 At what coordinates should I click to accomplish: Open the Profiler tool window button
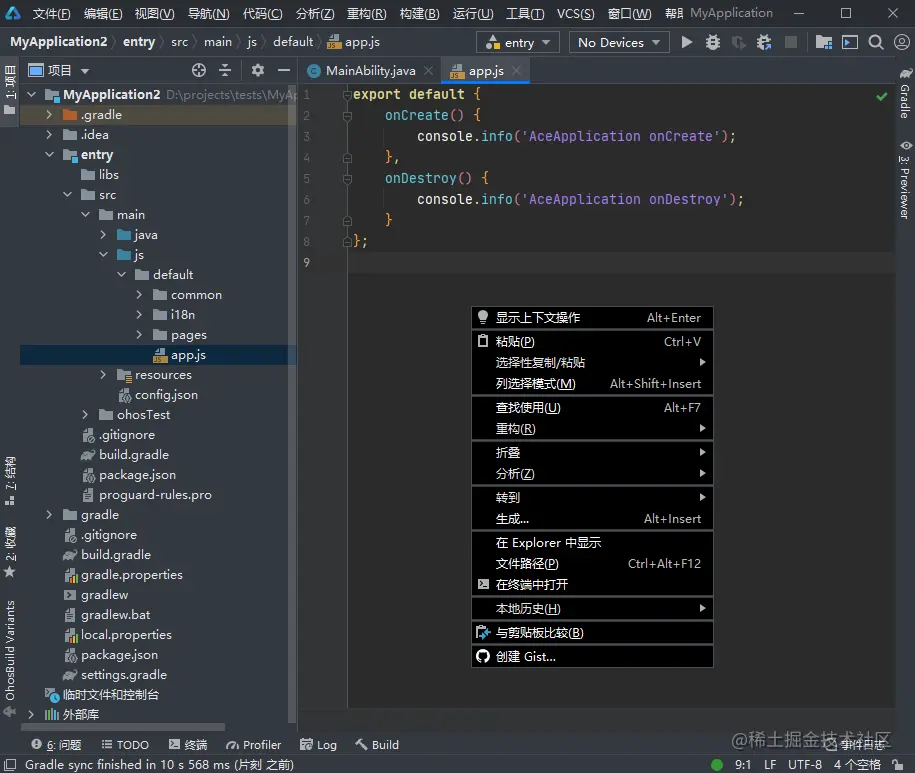click(x=254, y=745)
